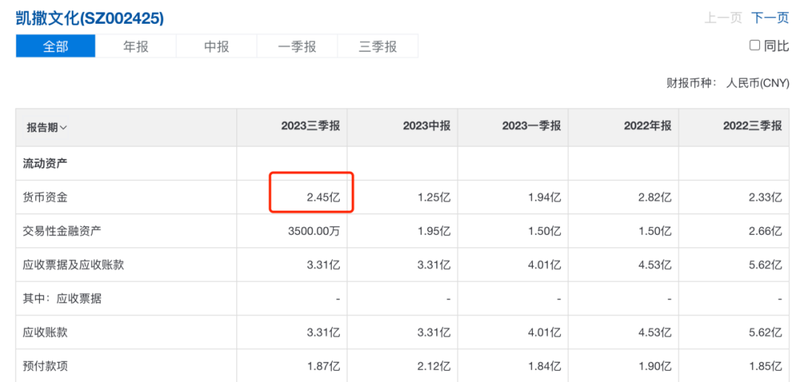Click the 应收票据及应收账款 row label
800x382 pixels.
73,265
